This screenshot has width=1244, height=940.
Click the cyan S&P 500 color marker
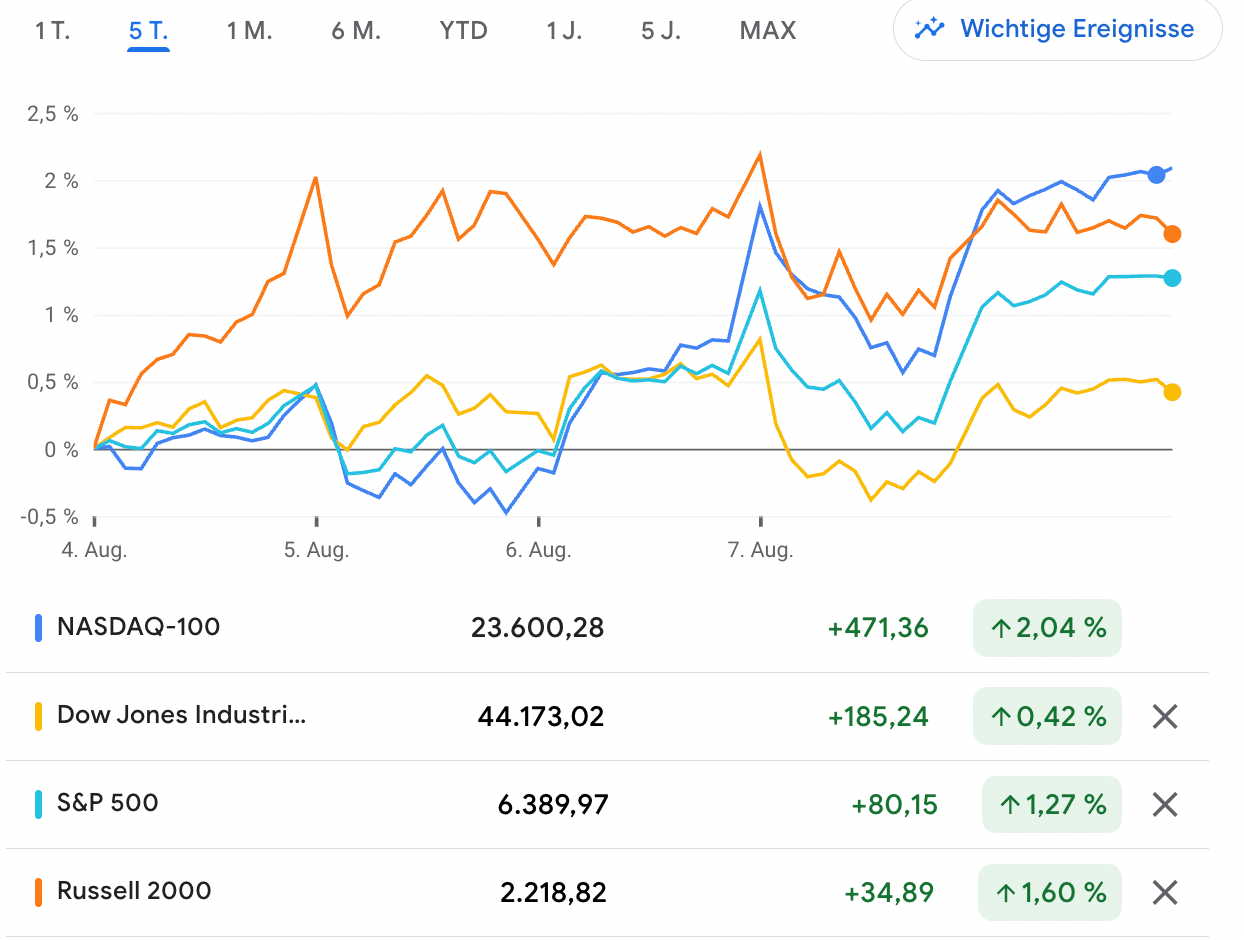(39, 804)
